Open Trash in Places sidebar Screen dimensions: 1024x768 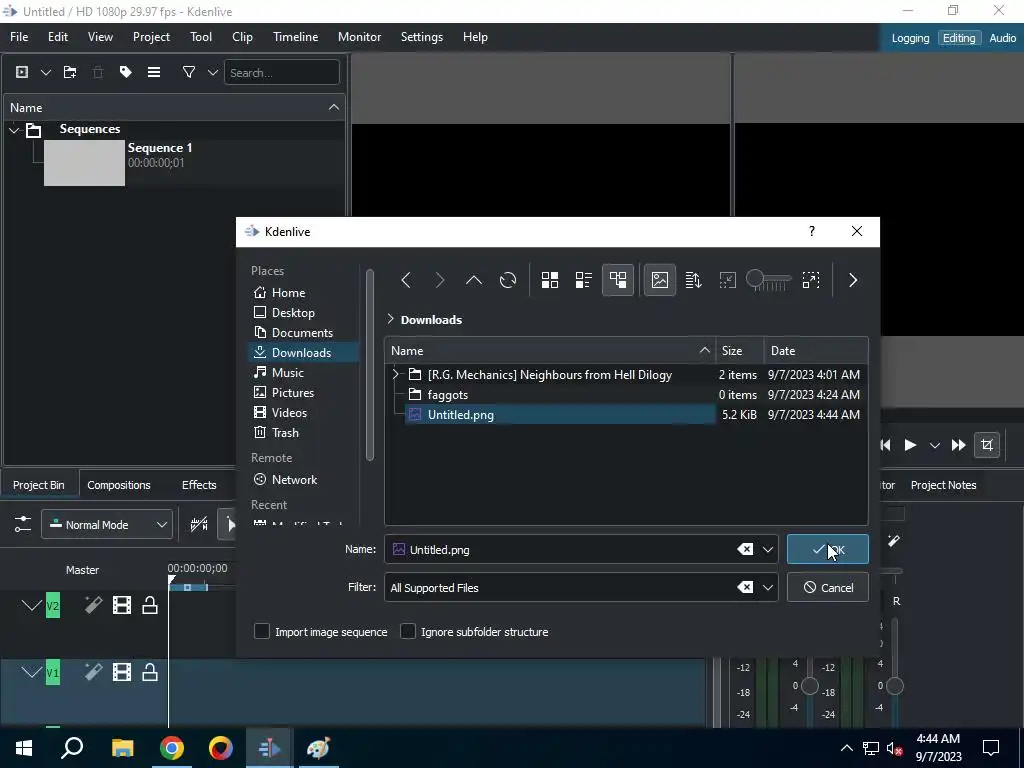tap(285, 433)
